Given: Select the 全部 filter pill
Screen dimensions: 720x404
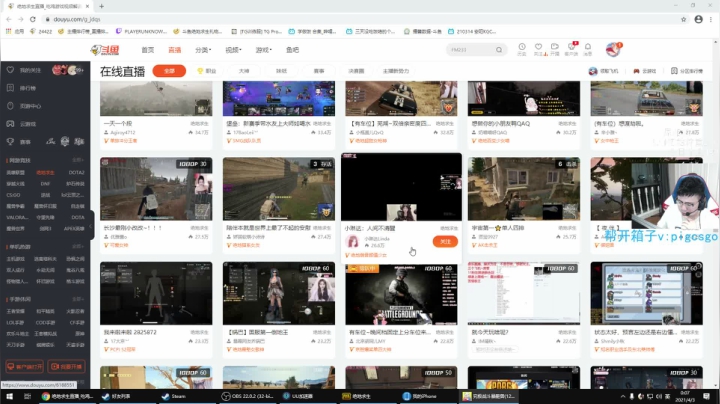Looking at the screenshot, I should click(x=169, y=71).
